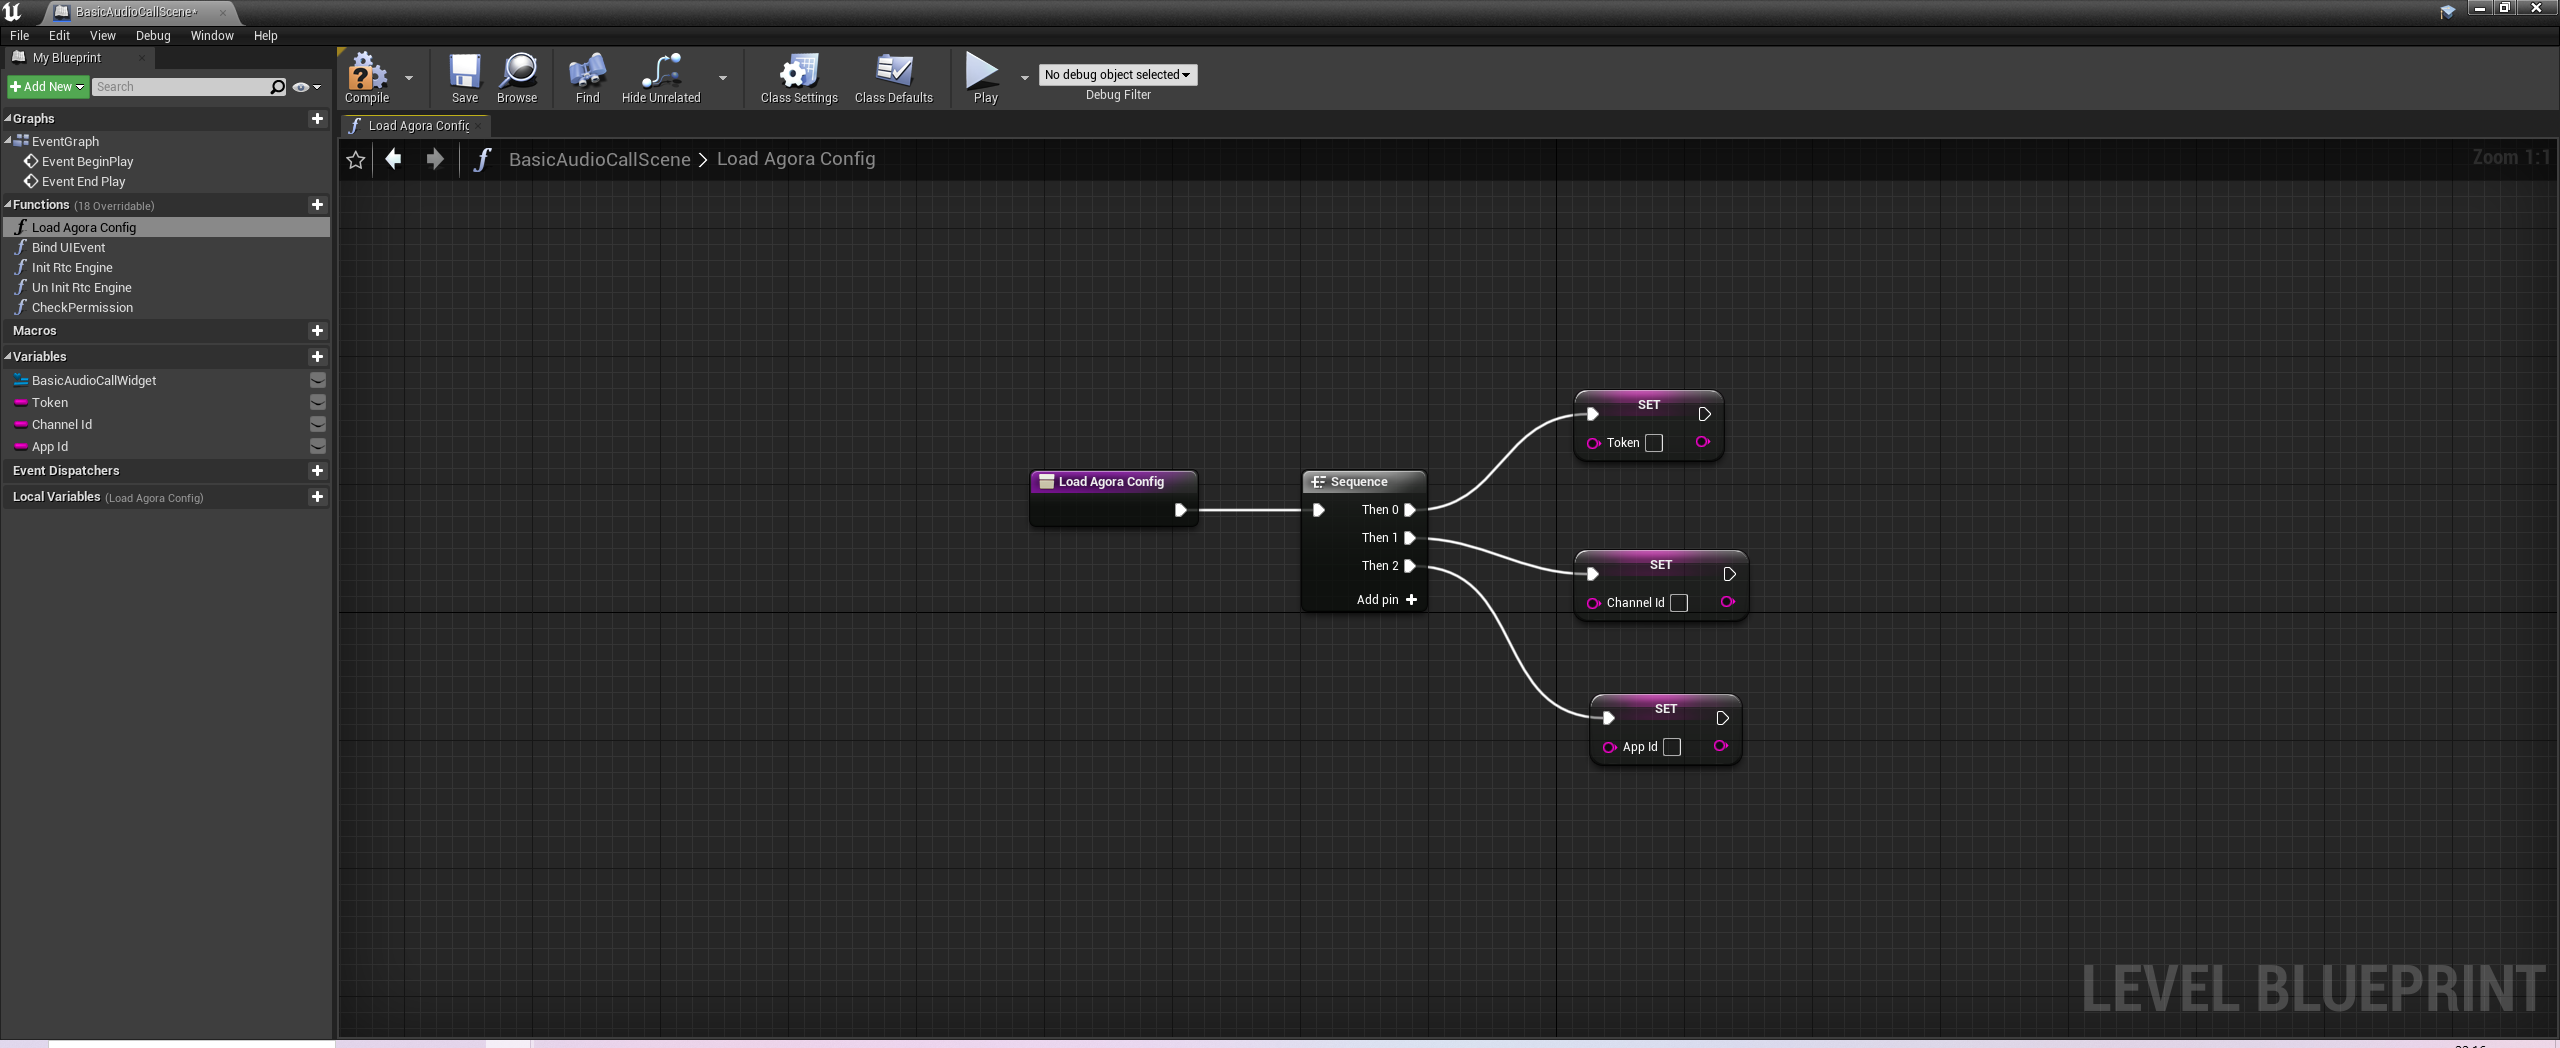Image resolution: width=2560 pixels, height=1048 pixels.
Task: Click Sequence node header icon
Action: (1318, 482)
